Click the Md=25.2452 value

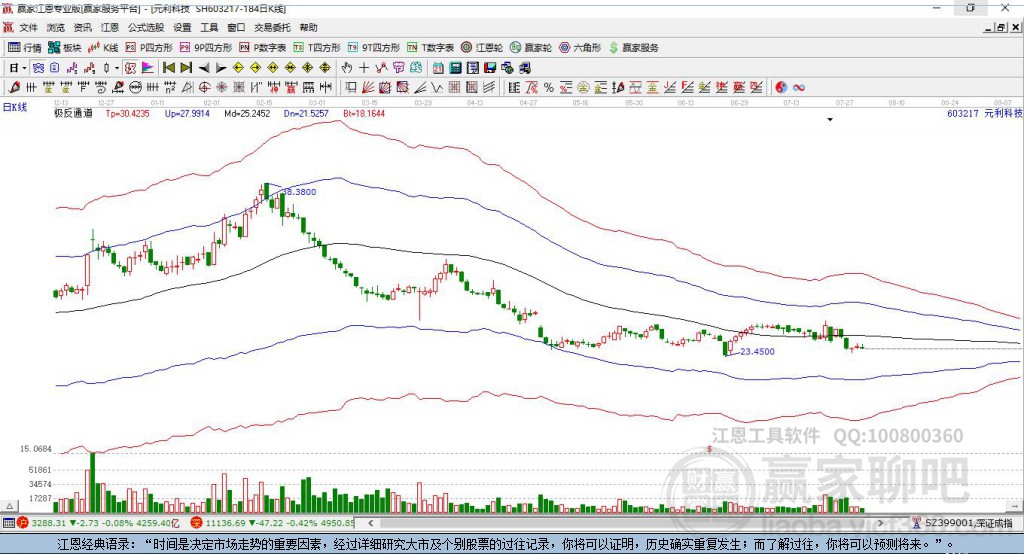[x=247, y=113]
